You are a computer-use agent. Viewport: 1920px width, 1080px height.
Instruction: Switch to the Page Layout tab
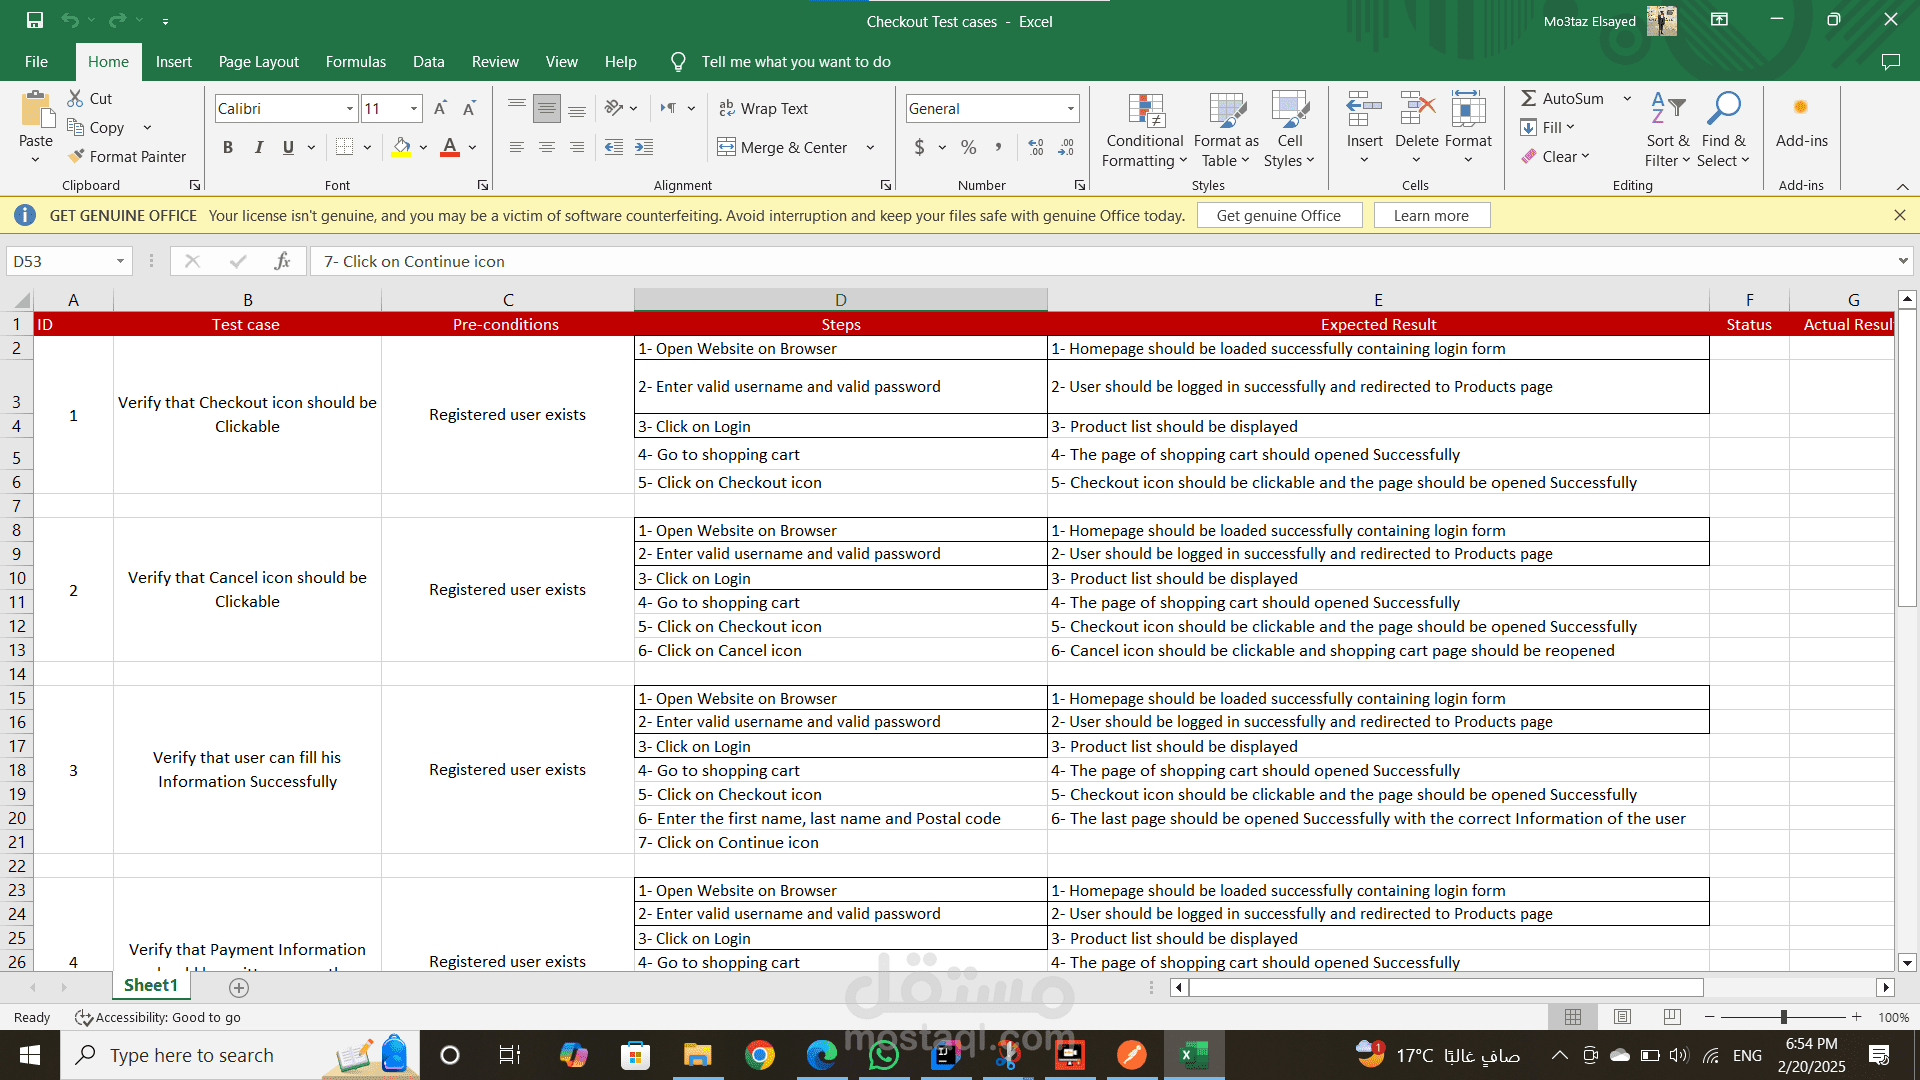pyautogui.click(x=258, y=61)
